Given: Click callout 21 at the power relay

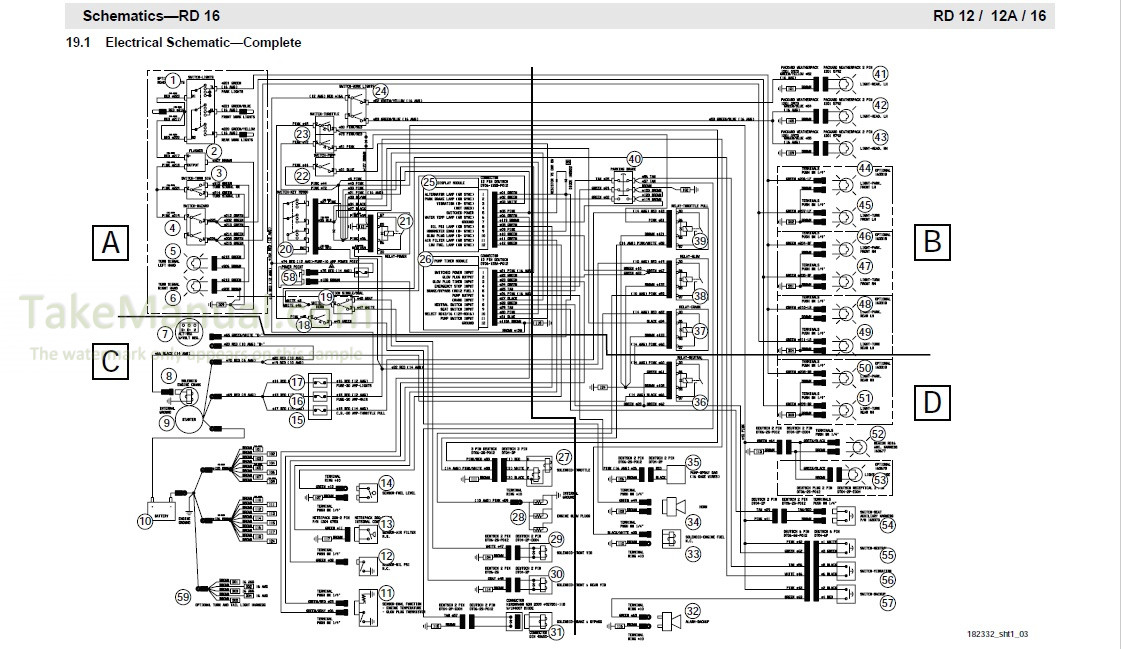Looking at the screenshot, I should click(404, 222).
